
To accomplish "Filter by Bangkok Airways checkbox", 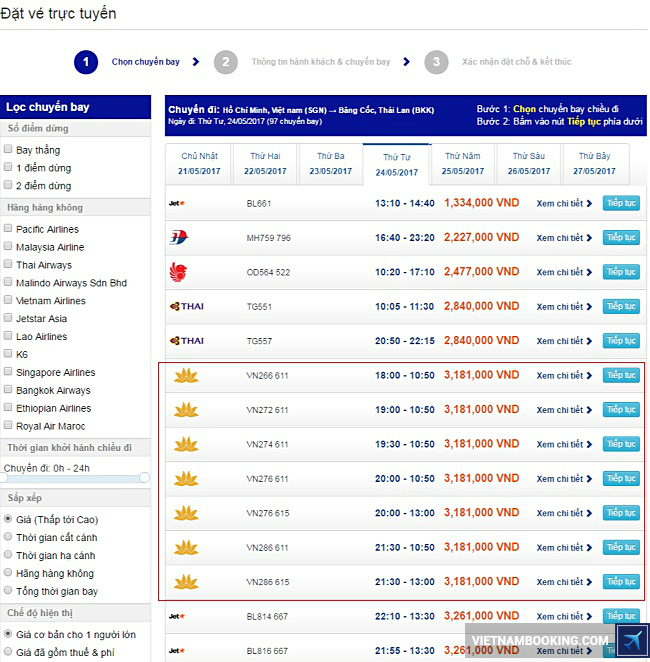I will point(8,389).
